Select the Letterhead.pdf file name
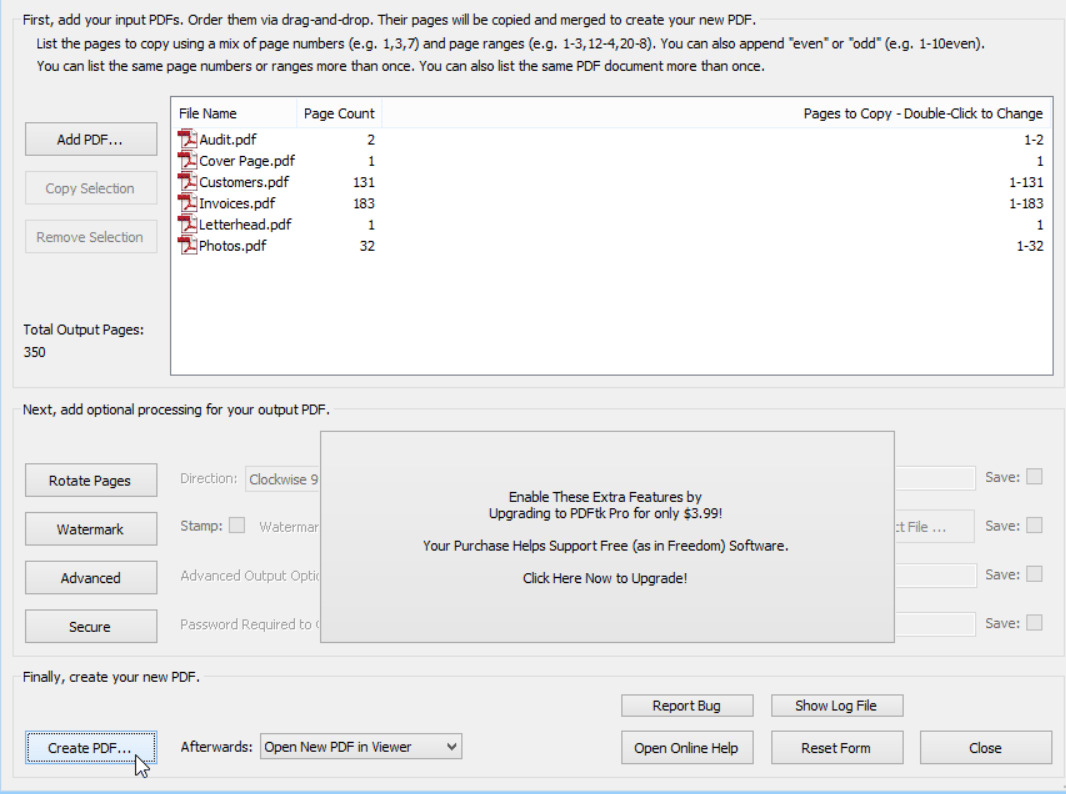Screen dimensions: 1066x794 [245, 224]
